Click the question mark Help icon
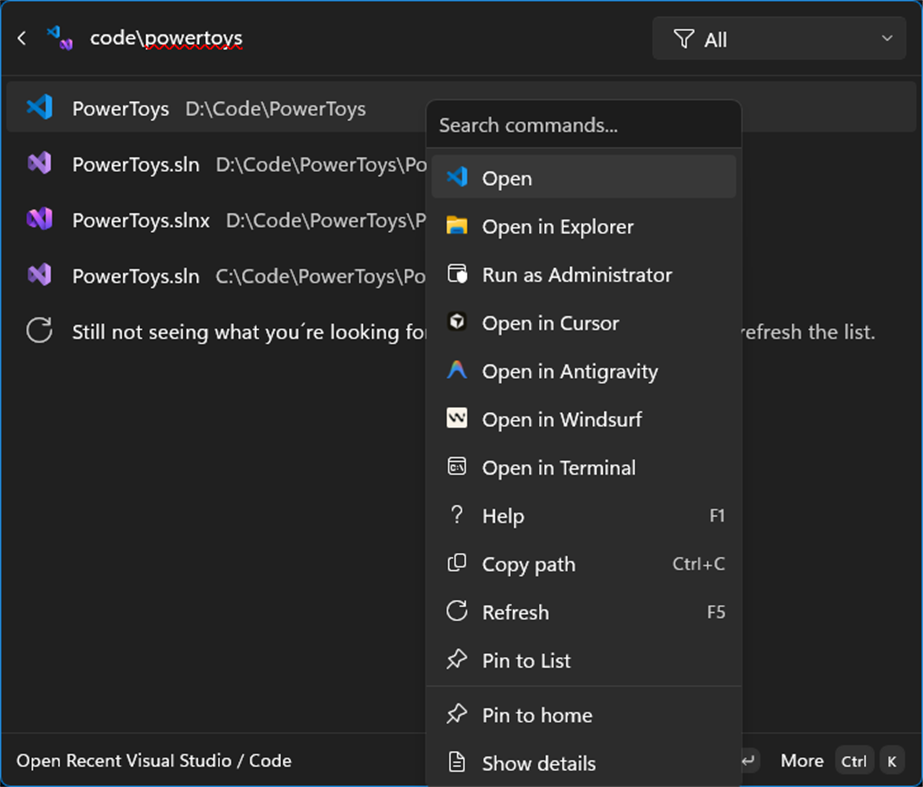This screenshot has height=787, width=923. [457, 514]
